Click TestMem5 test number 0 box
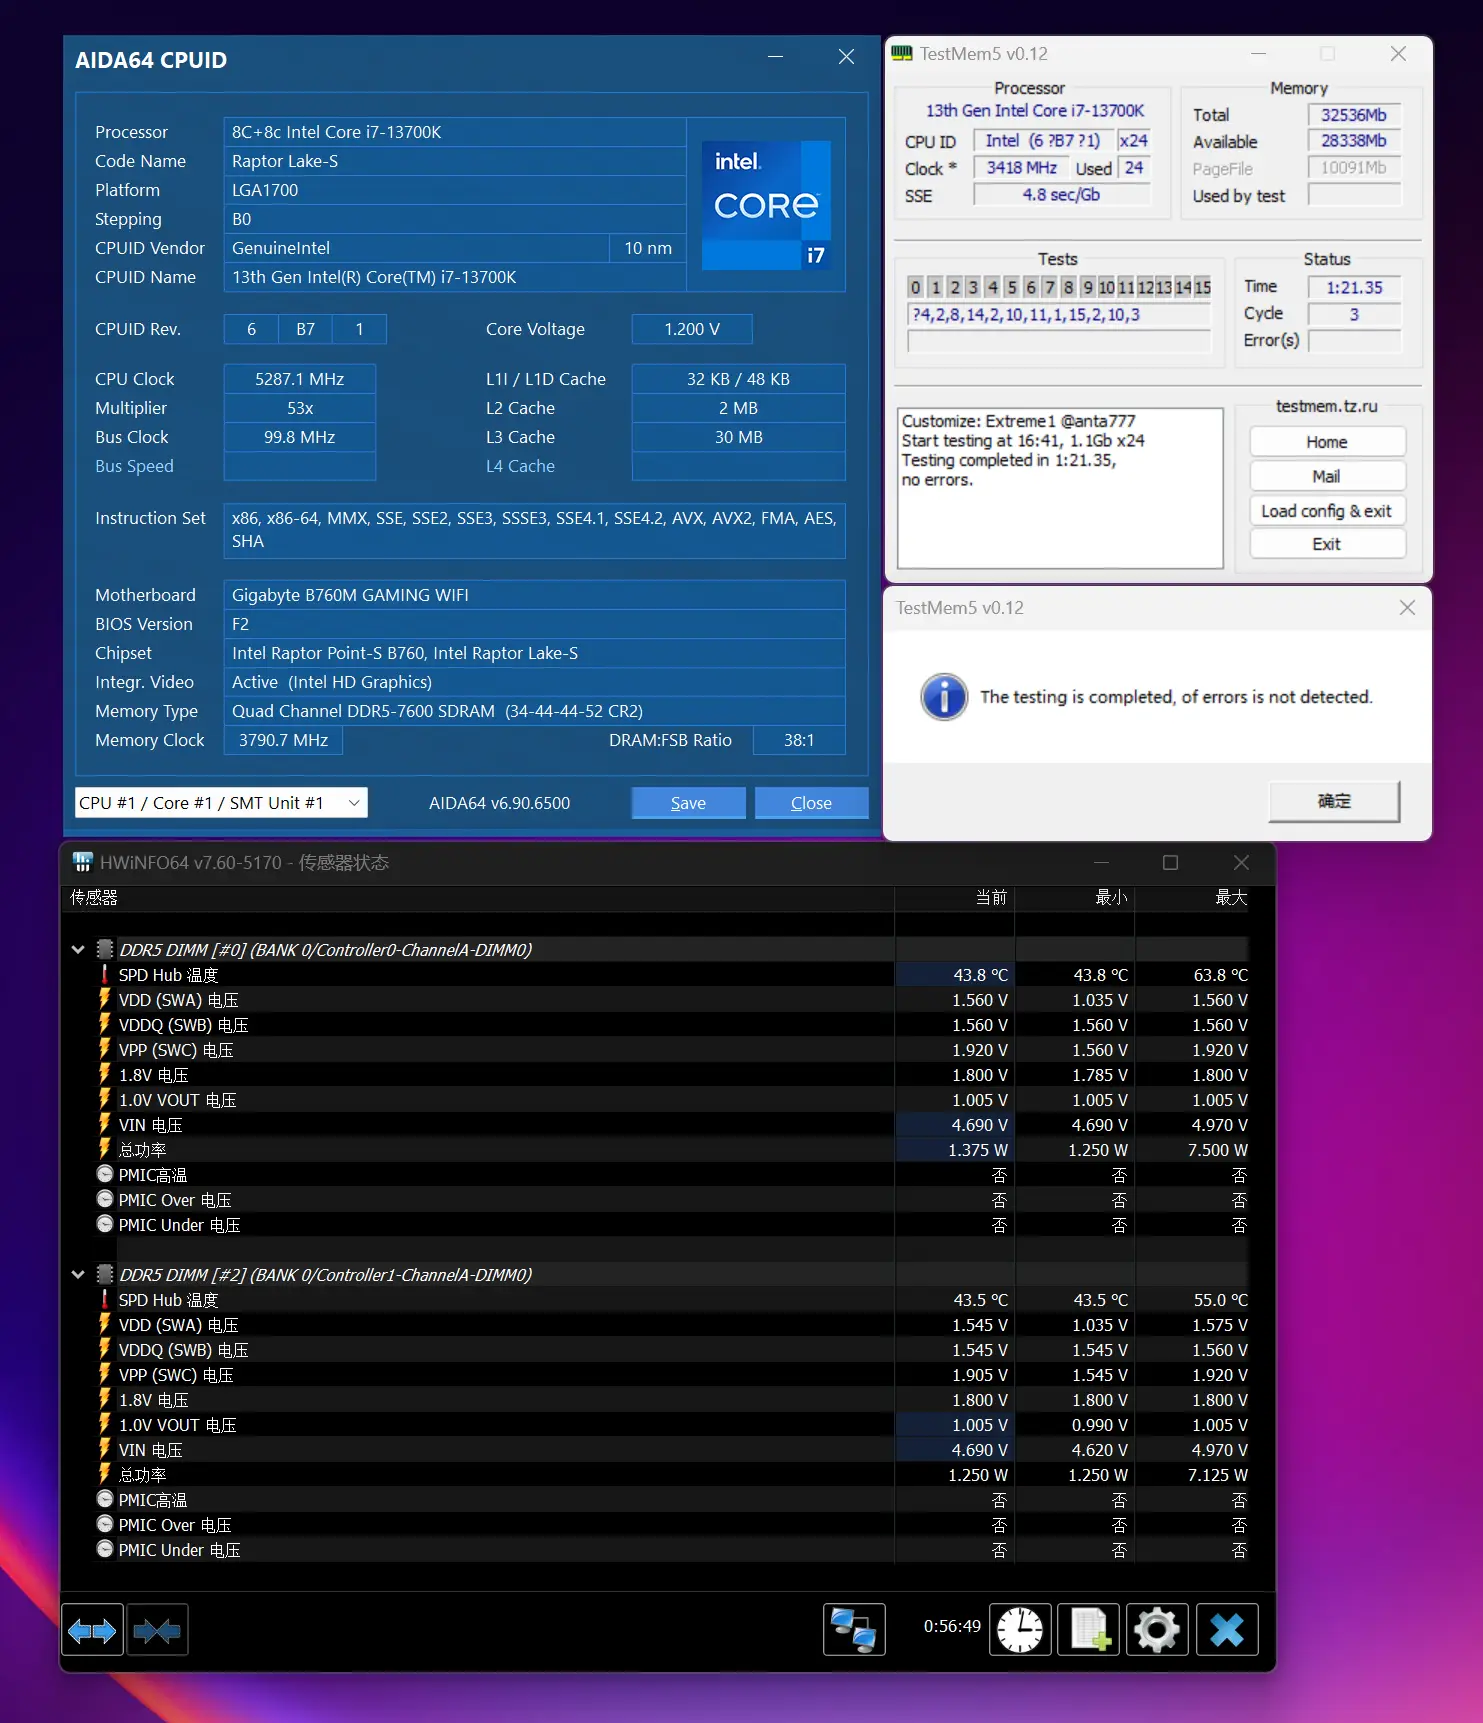Viewport: 1483px width, 1723px height. tap(915, 287)
